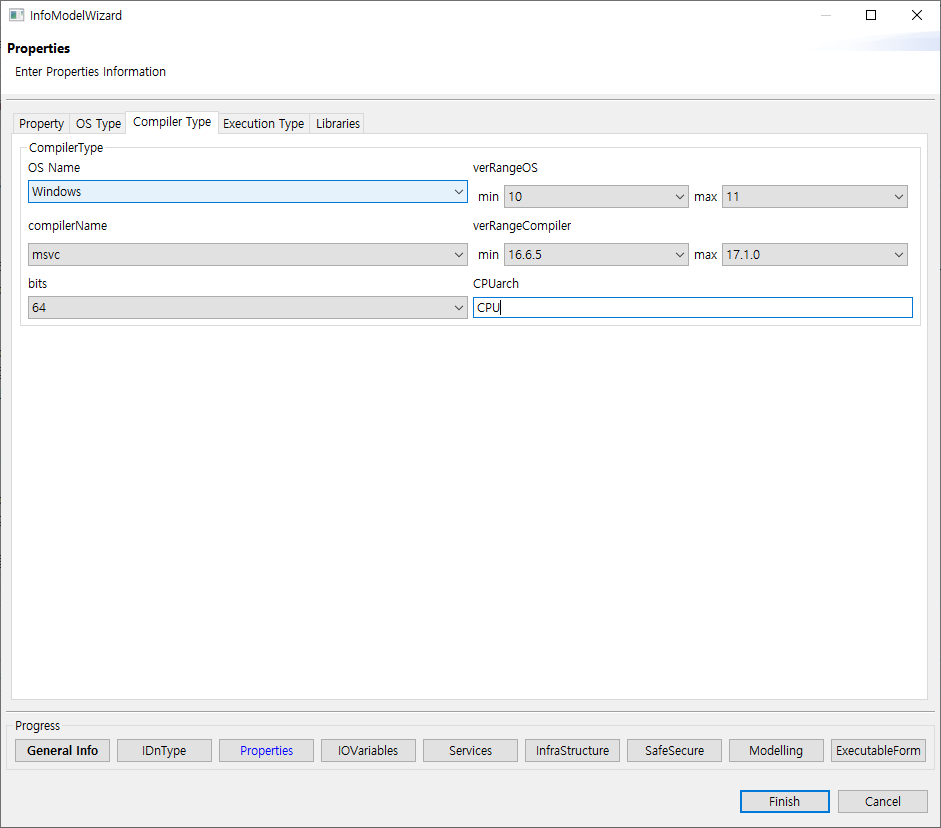Click the Finish button
Image resolution: width=941 pixels, height=828 pixels.
[784, 801]
